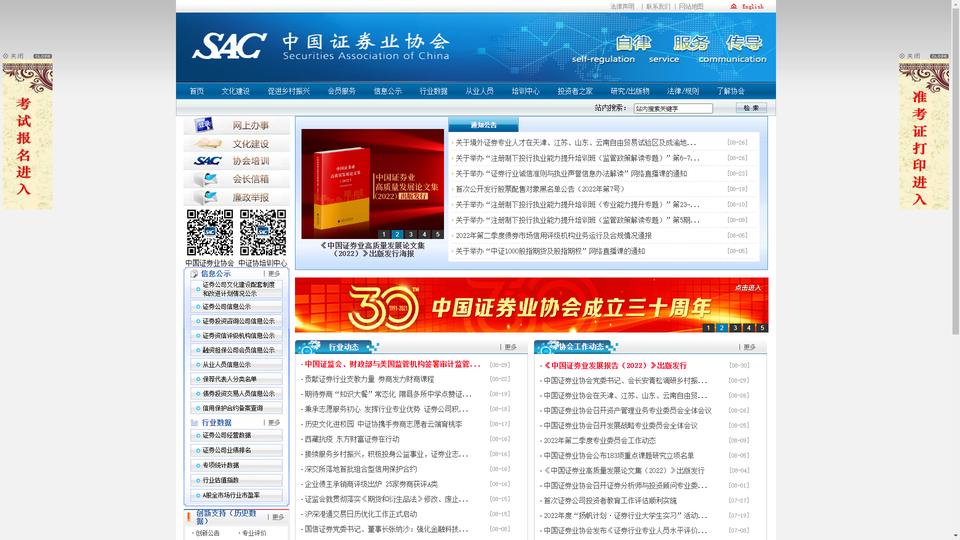The image size is (960, 540).
Task: Open 促进乡村振兴 navigation menu
Action: [x=288, y=91]
